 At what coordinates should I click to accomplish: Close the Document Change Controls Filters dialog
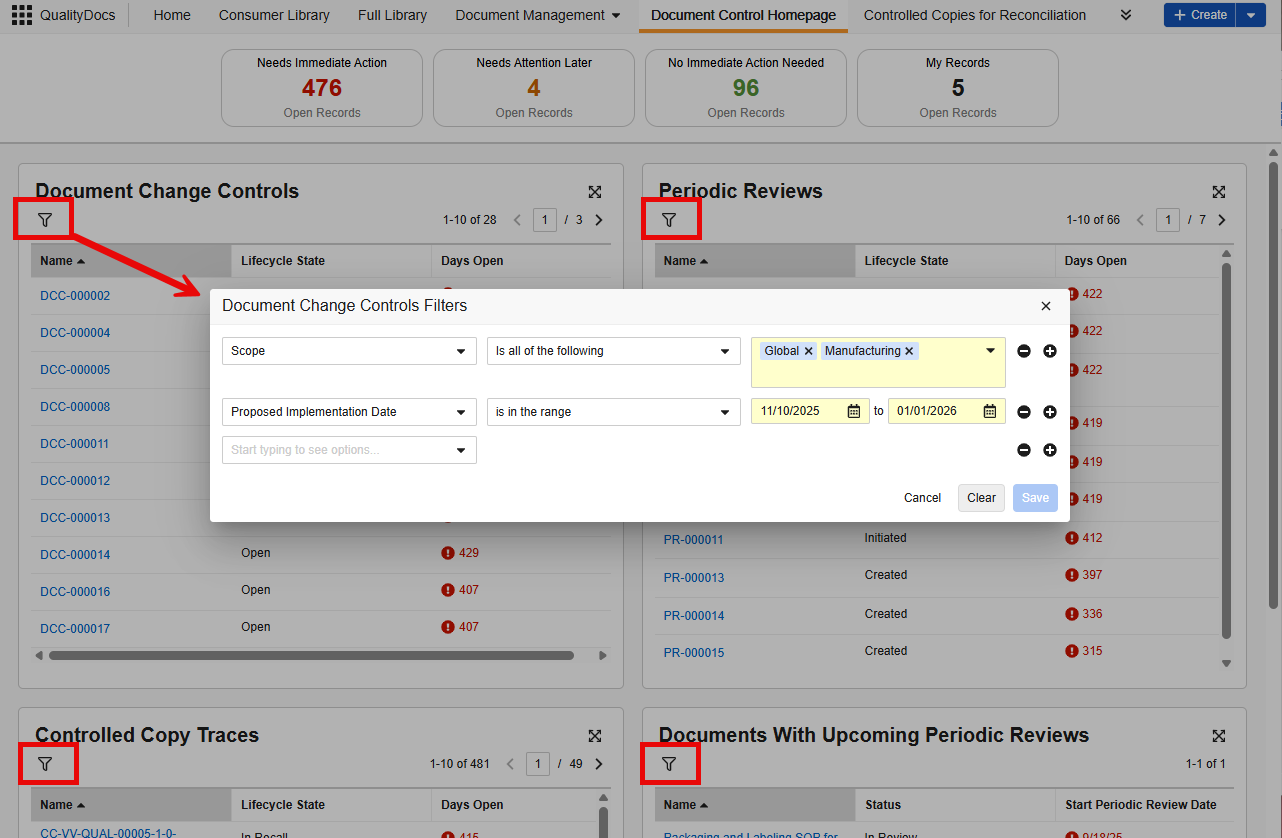pos(1046,306)
